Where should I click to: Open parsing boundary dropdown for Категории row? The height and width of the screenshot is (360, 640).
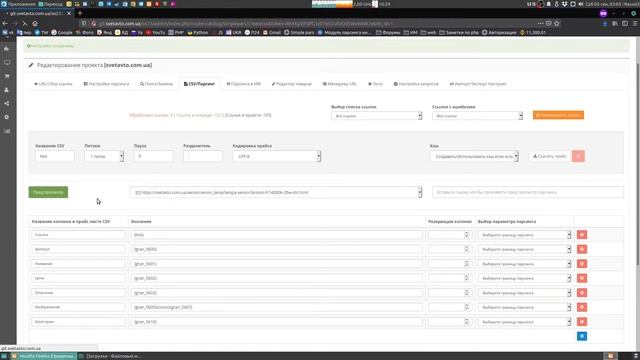tap(524, 322)
